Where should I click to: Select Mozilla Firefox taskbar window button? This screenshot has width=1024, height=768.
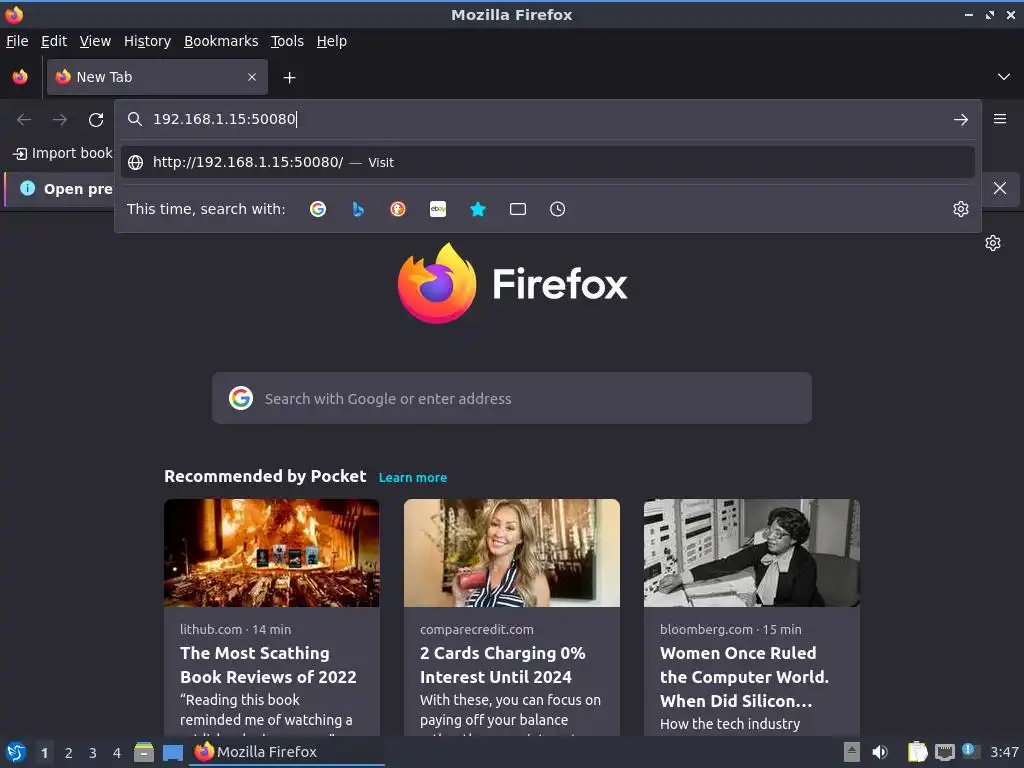pyautogui.click(x=287, y=752)
